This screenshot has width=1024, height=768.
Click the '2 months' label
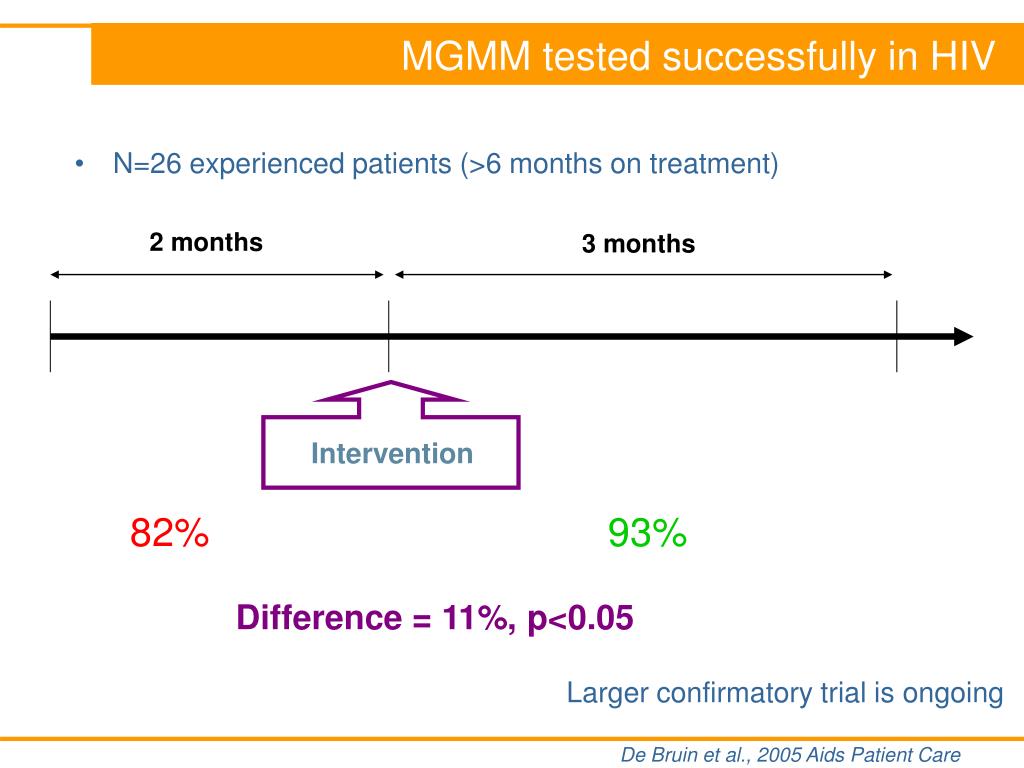click(x=206, y=242)
